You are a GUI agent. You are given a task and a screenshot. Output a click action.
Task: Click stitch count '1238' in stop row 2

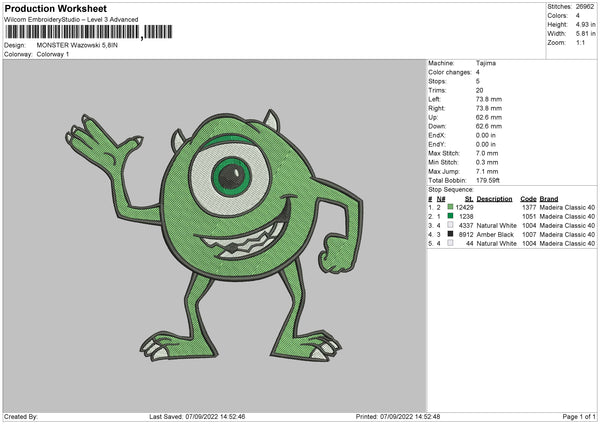(466, 216)
